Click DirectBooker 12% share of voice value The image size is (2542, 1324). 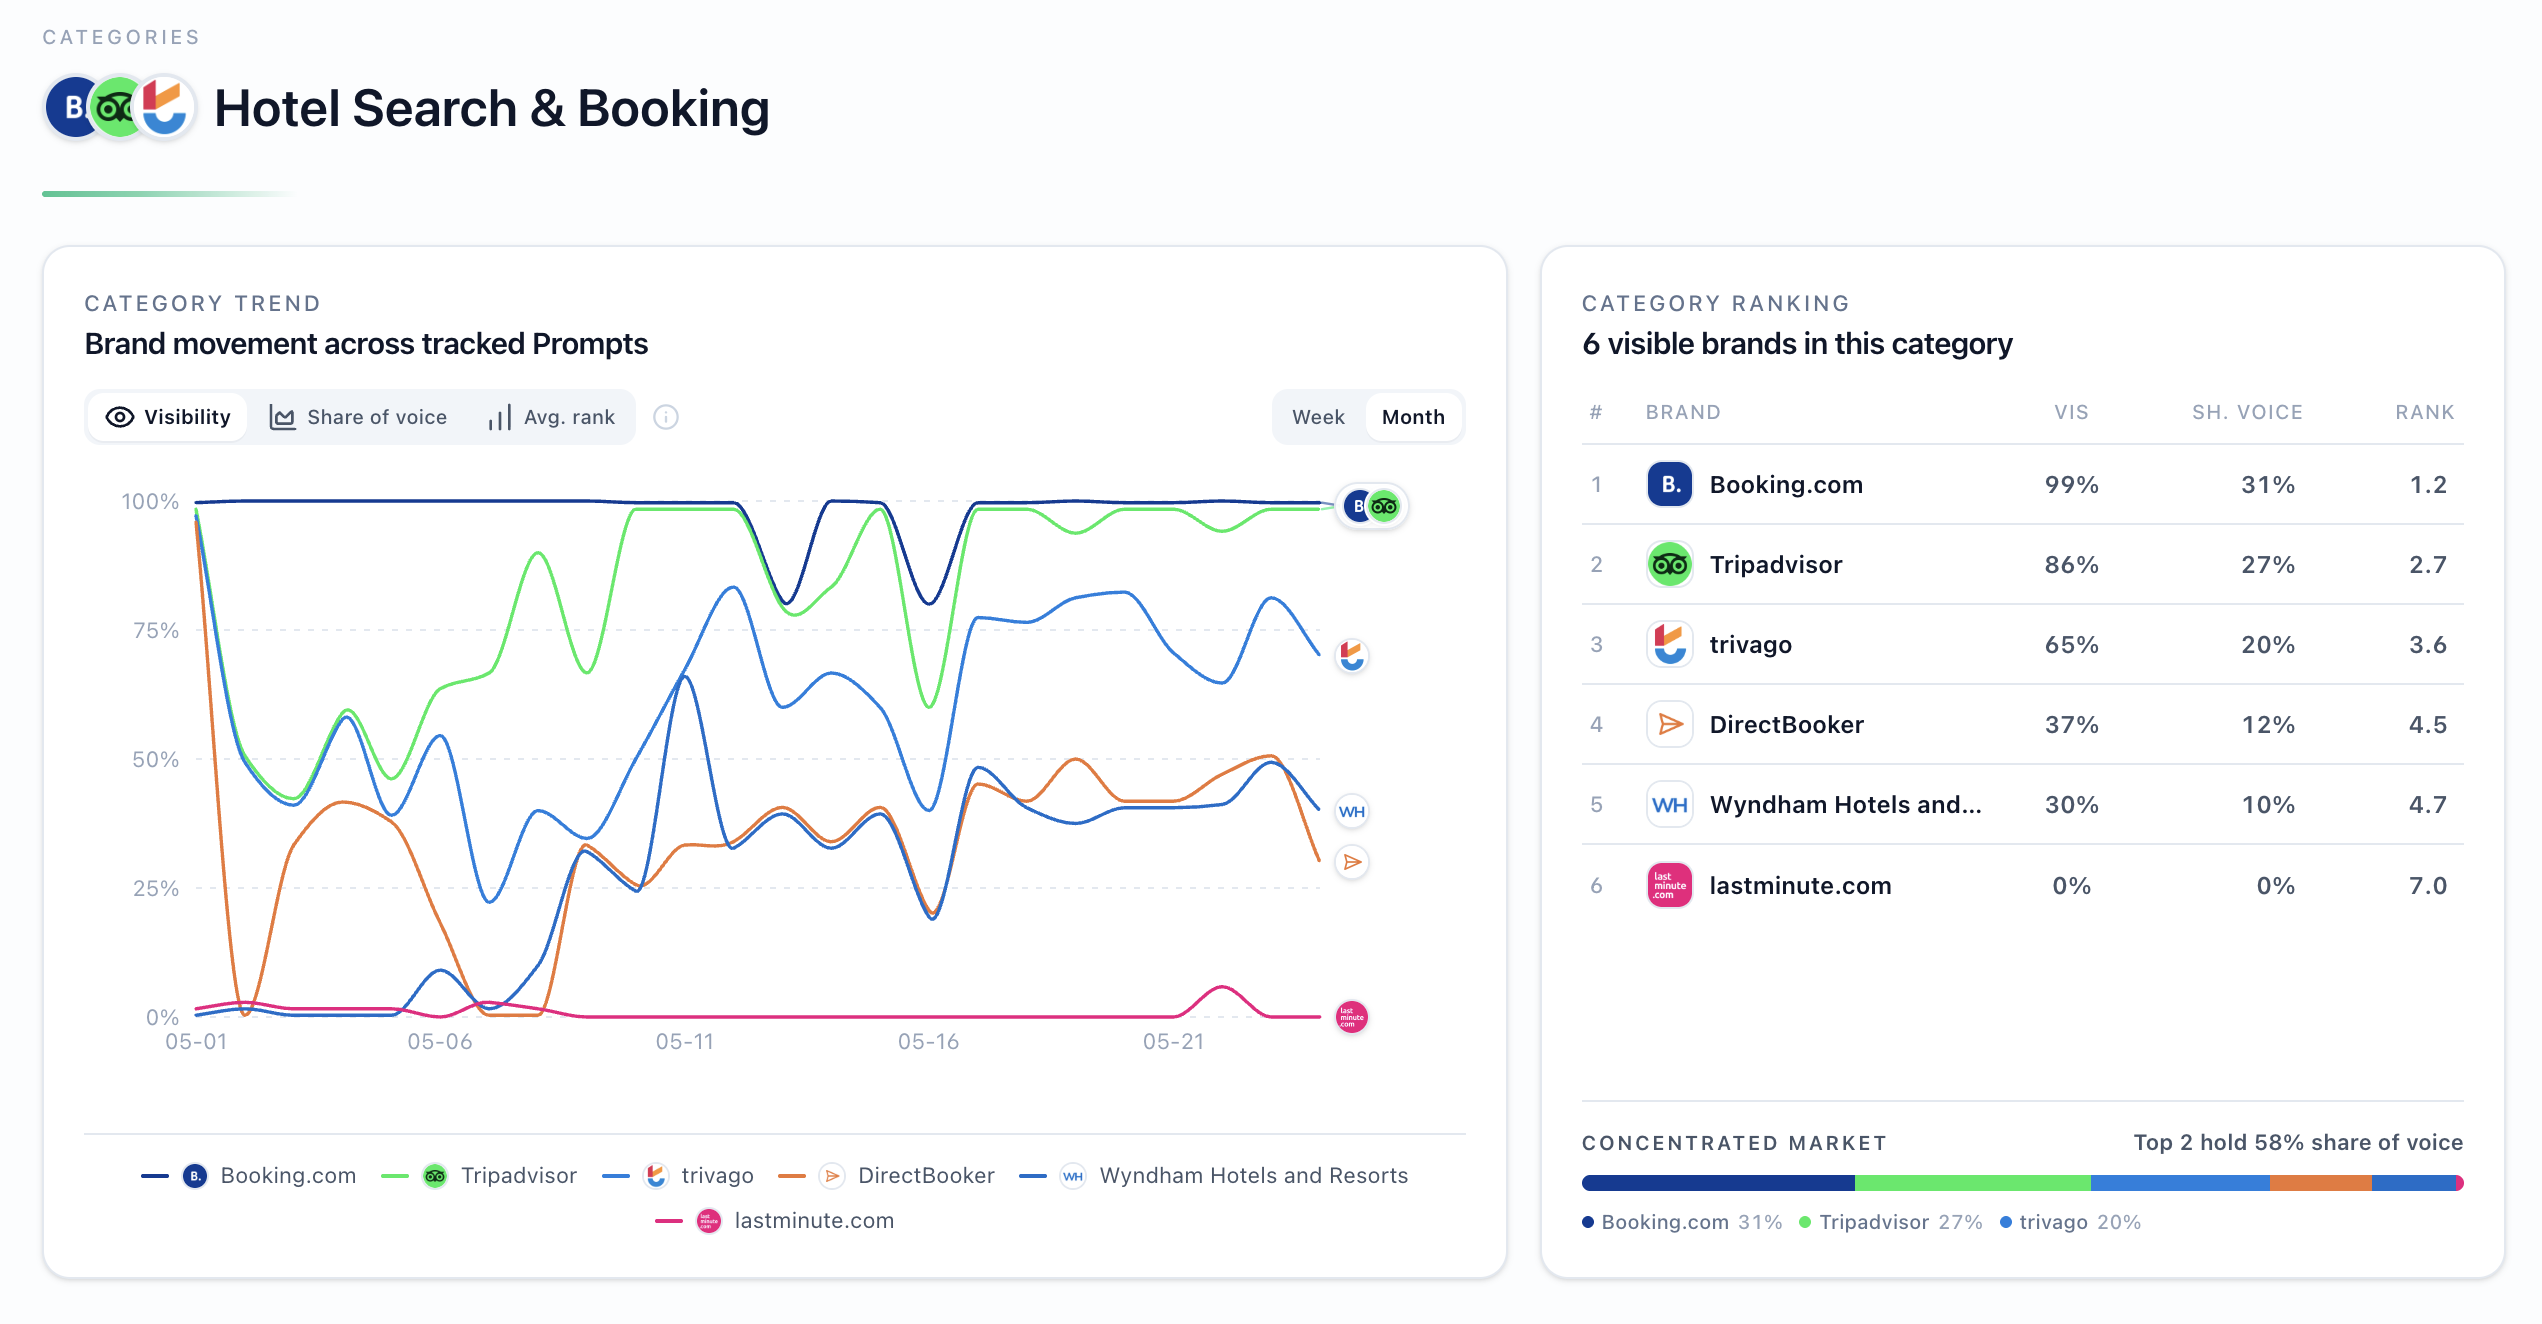2267,725
